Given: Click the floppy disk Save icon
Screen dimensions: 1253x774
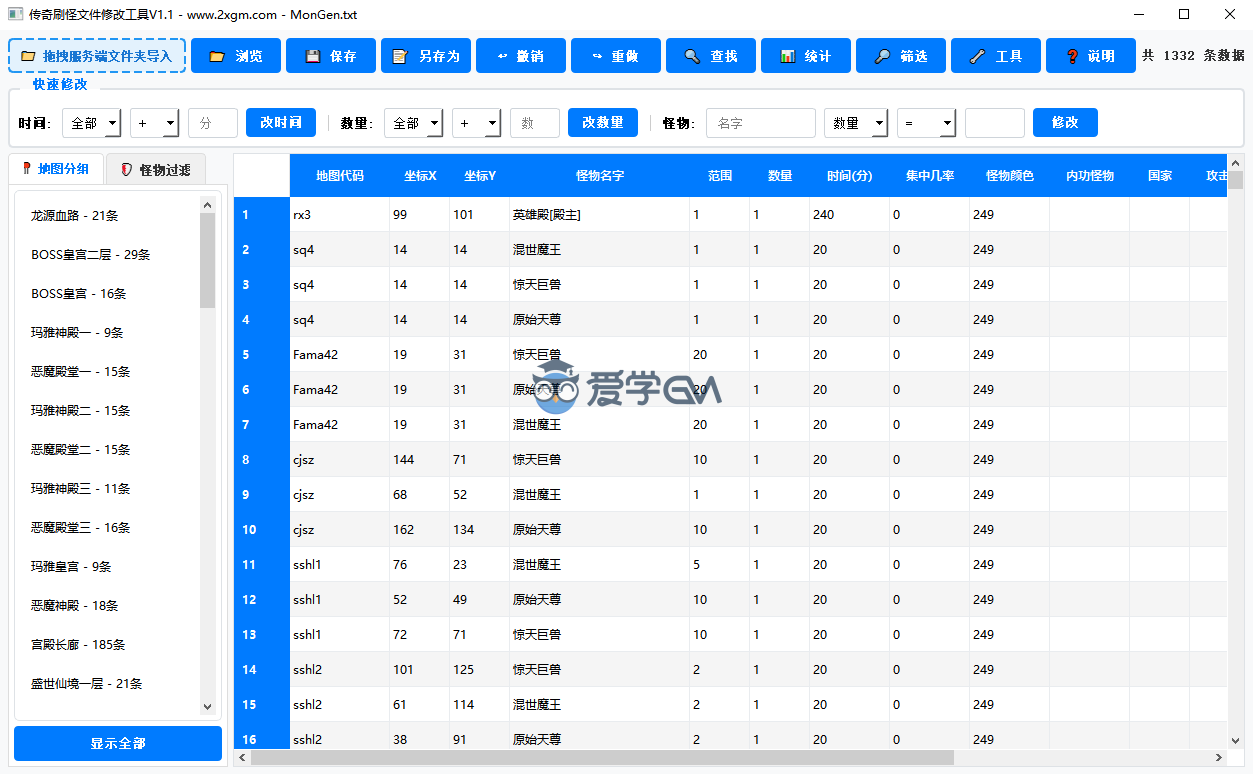Looking at the screenshot, I should (x=312, y=56).
